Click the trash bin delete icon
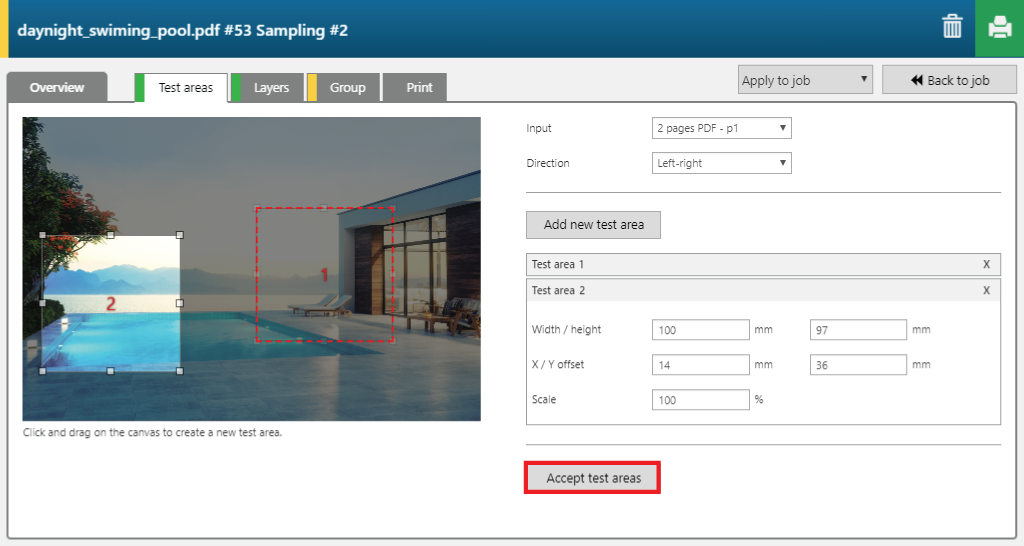The height and width of the screenshot is (546, 1024). click(952, 27)
